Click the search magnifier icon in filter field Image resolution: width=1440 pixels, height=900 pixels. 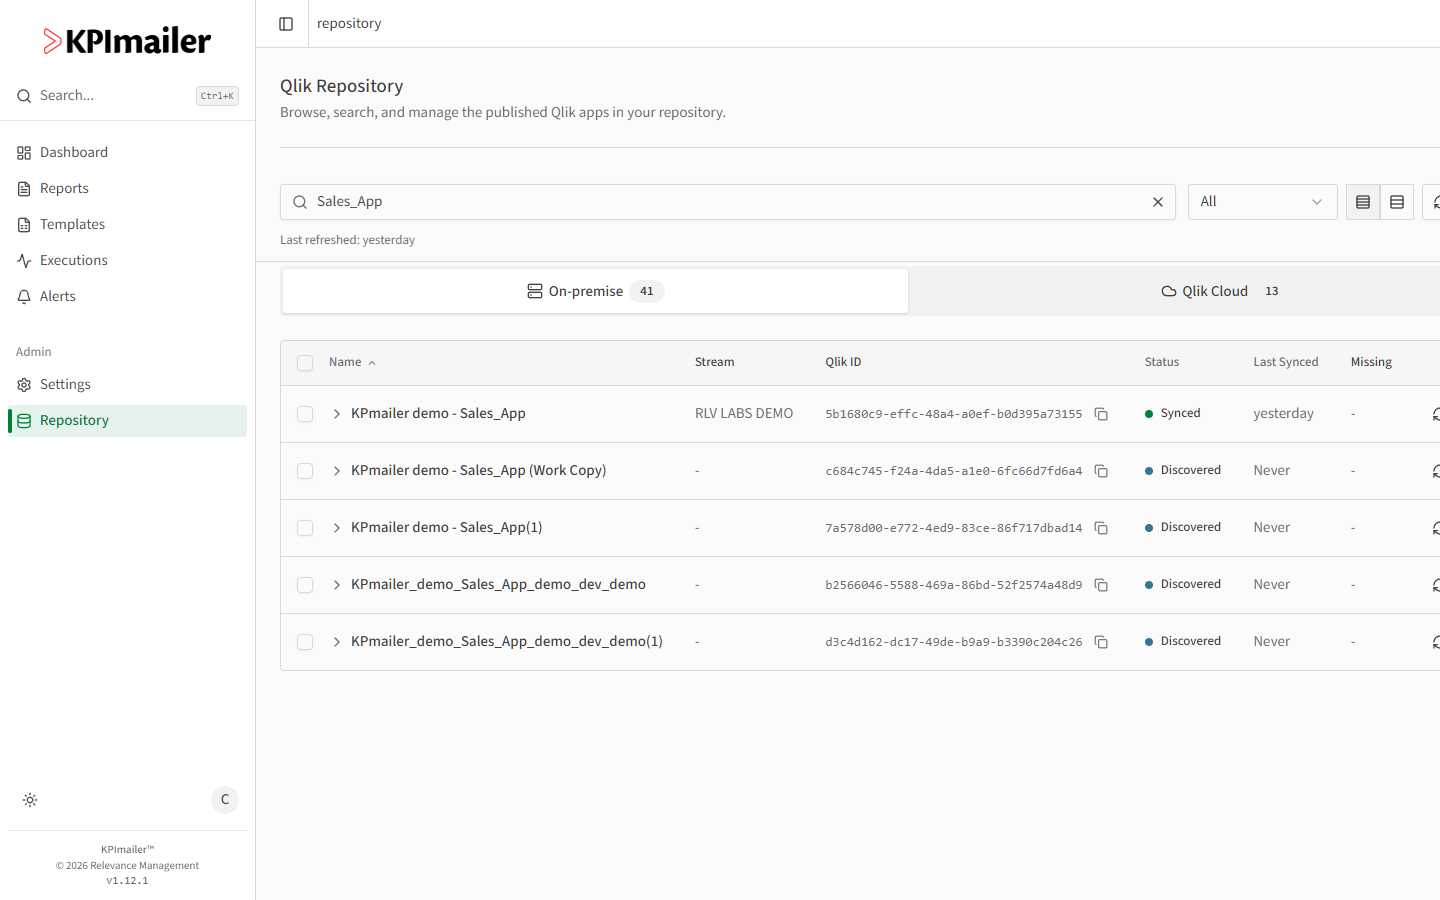(x=300, y=202)
